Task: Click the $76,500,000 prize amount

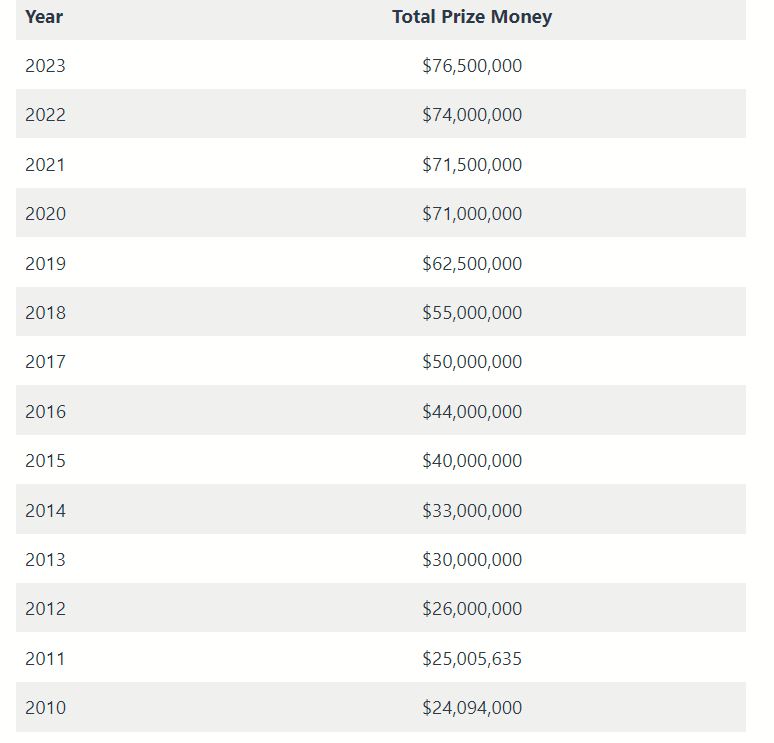Action: click(472, 66)
